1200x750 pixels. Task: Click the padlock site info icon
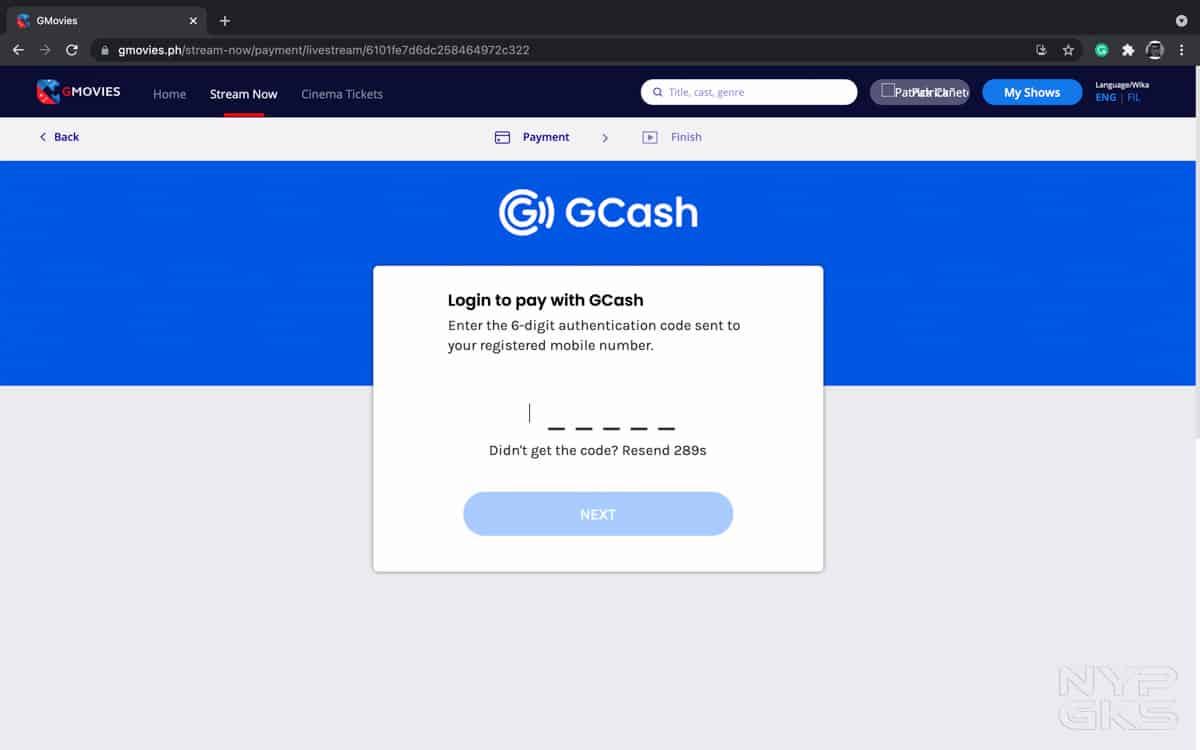pos(104,49)
